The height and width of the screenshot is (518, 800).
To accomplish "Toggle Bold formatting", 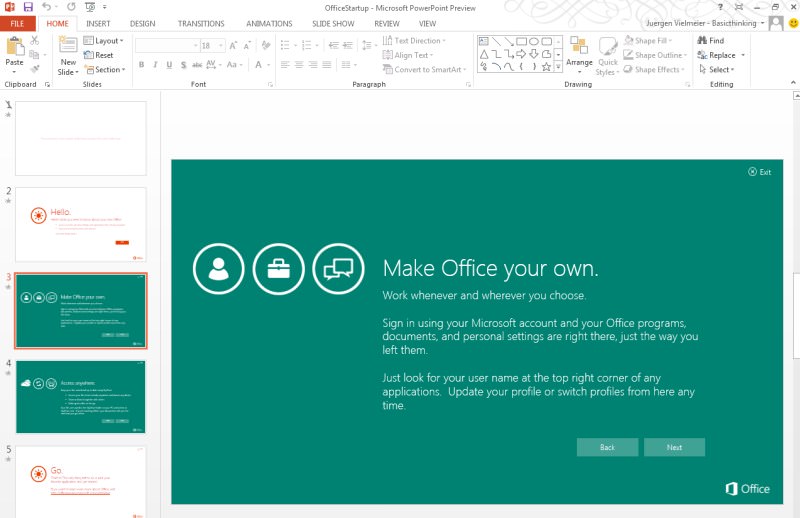I will pos(141,65).
